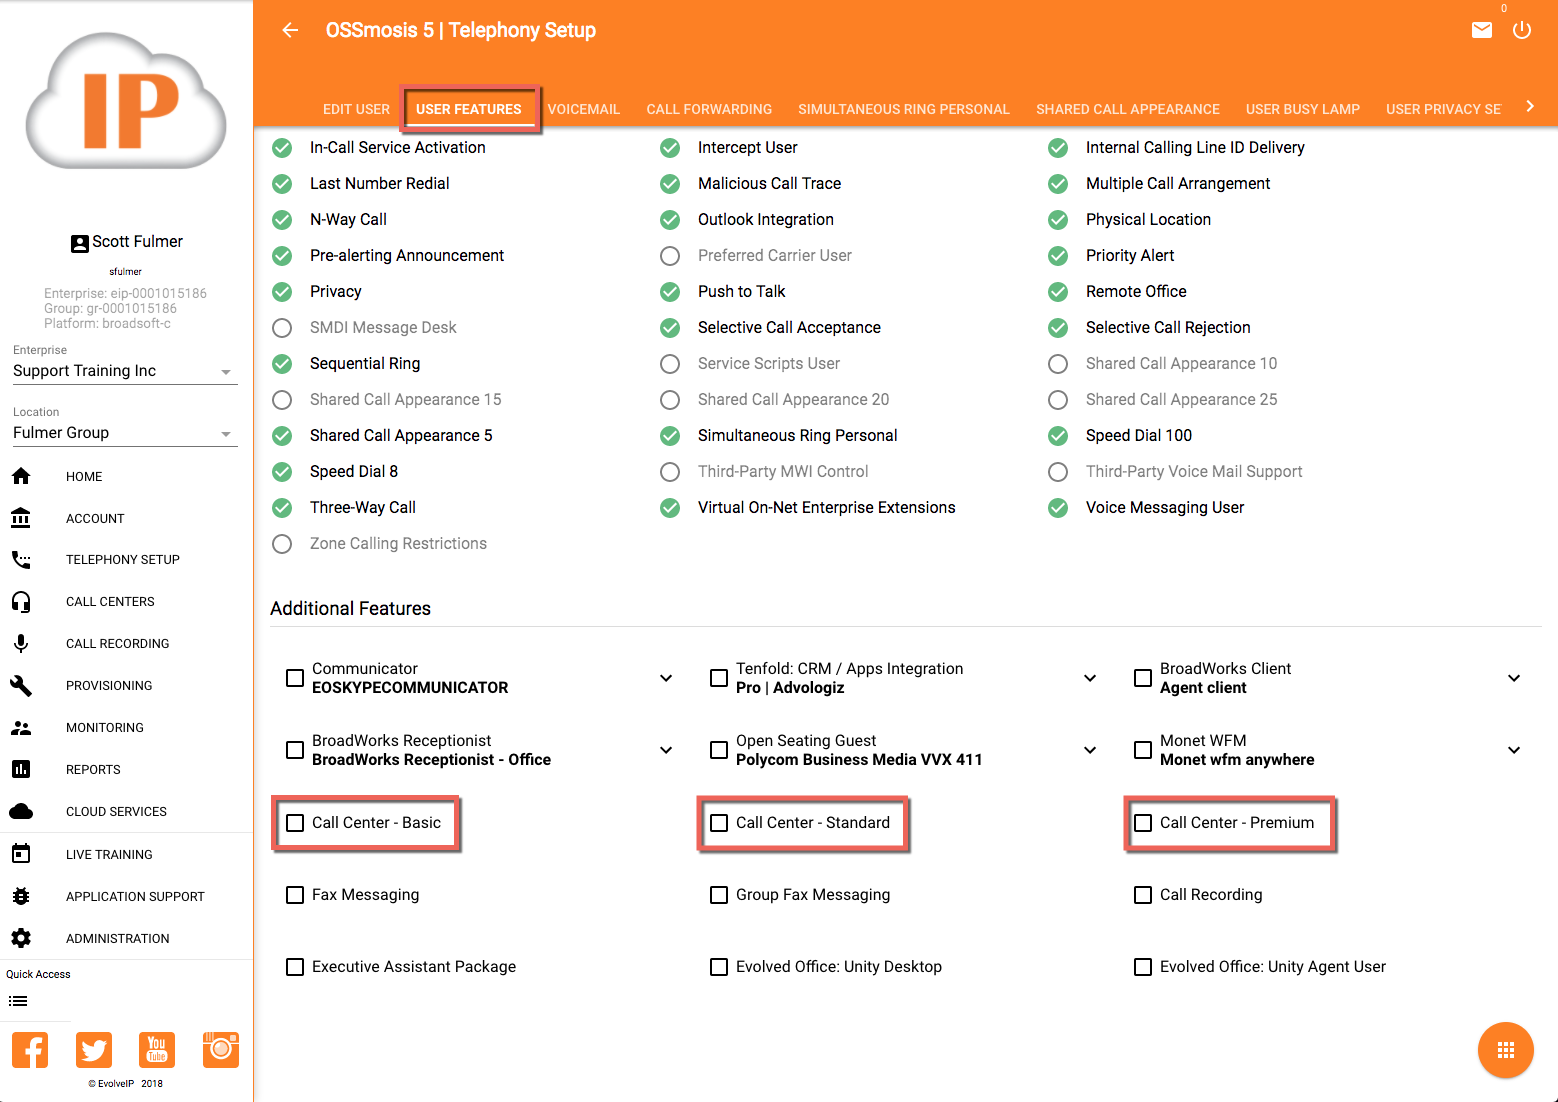Click the power logout icon
This screenshot has width=1558, height=1102.
pos(1522,30)
